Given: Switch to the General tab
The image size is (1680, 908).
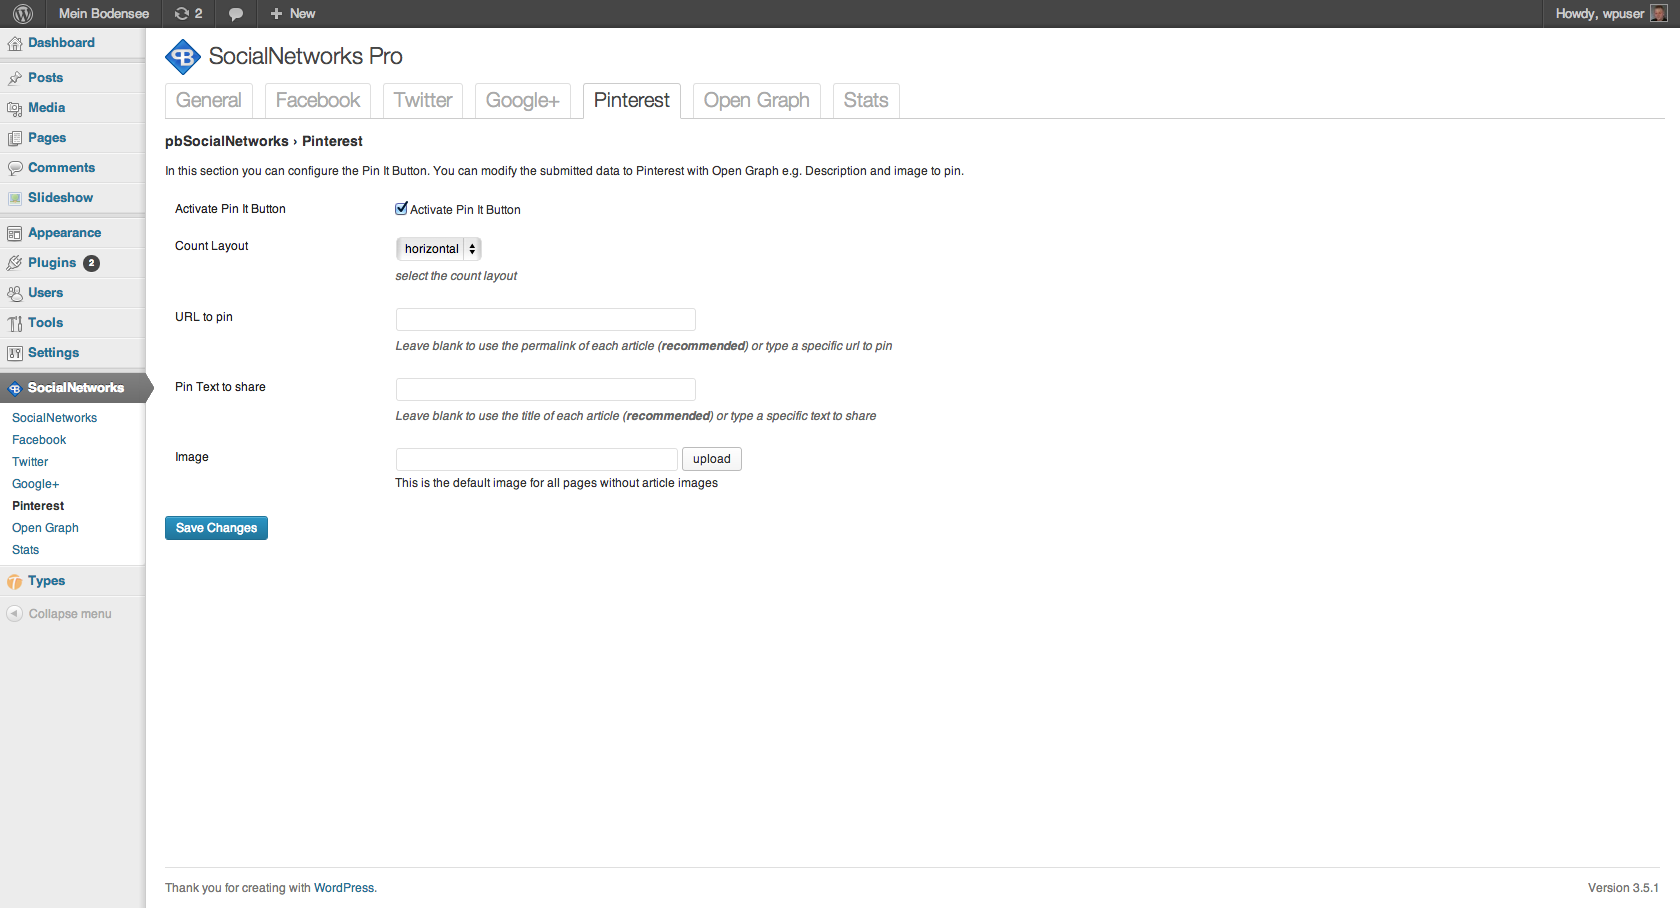Looking at the screenshot, I should tap(209, 100).
